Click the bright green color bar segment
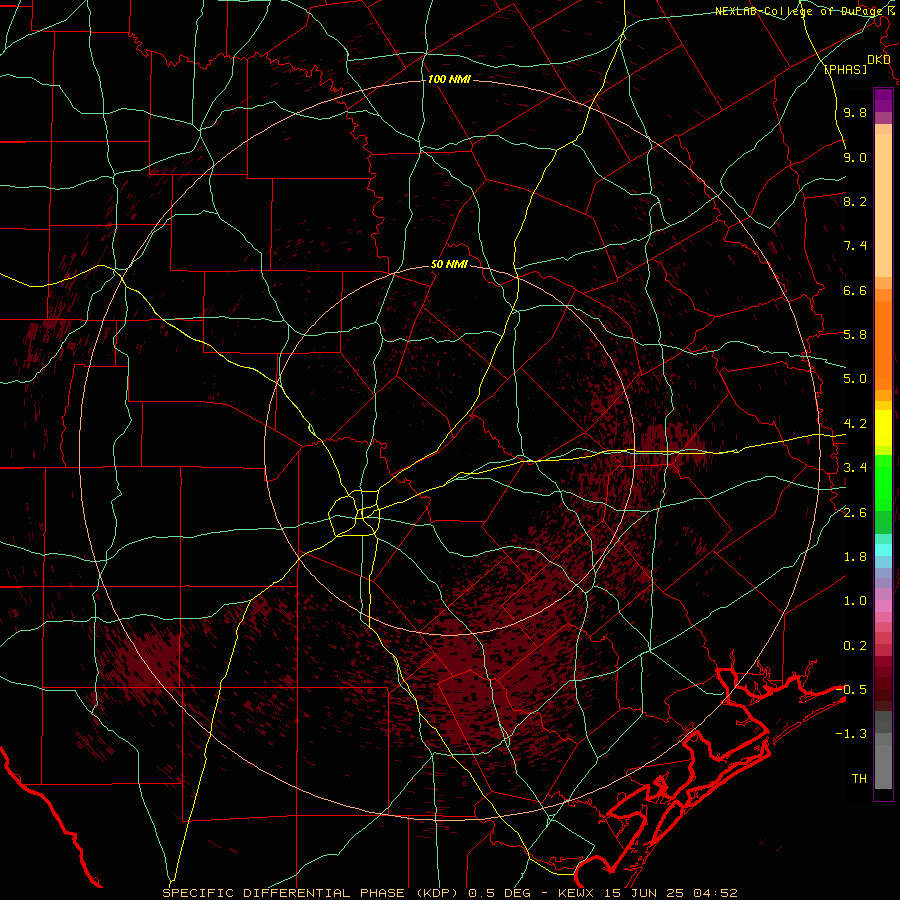Image resolution: width=900 pixels, height=900 pixels. [883, 483]
